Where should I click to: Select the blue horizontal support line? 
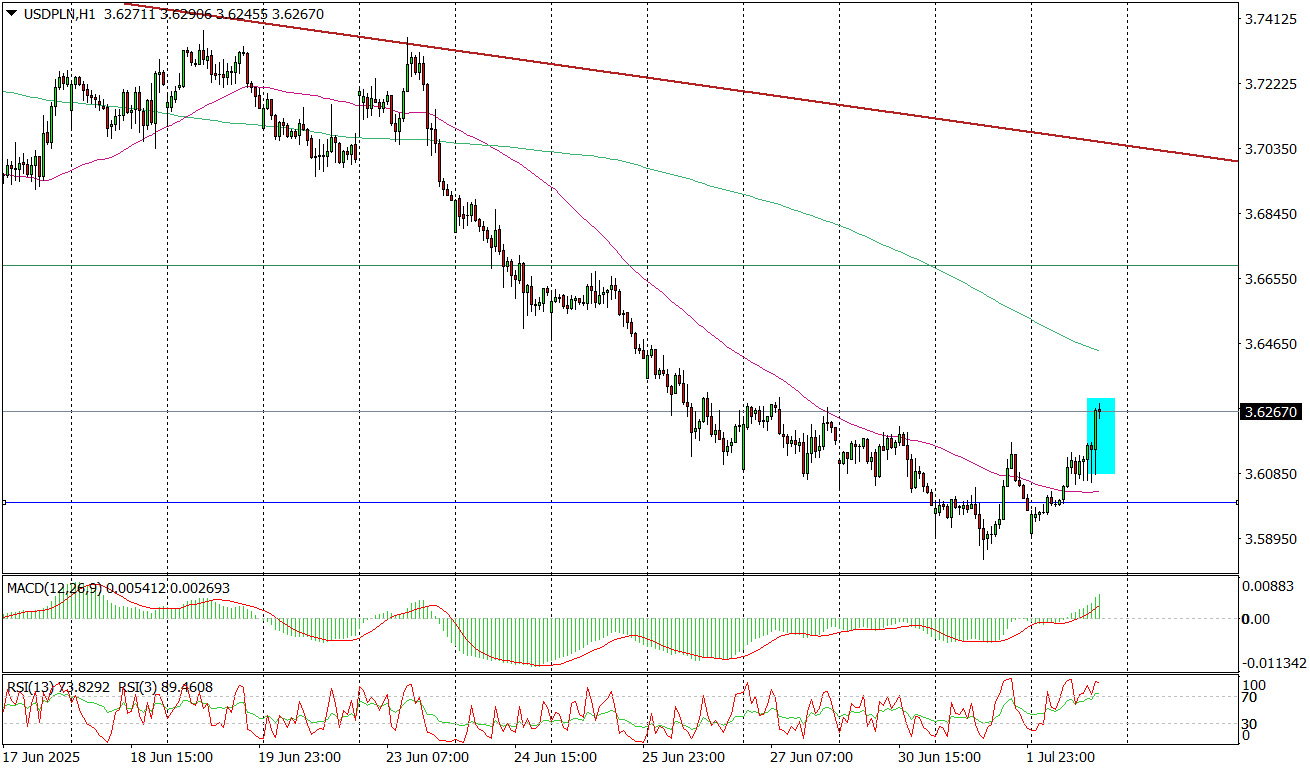(620, 503)
